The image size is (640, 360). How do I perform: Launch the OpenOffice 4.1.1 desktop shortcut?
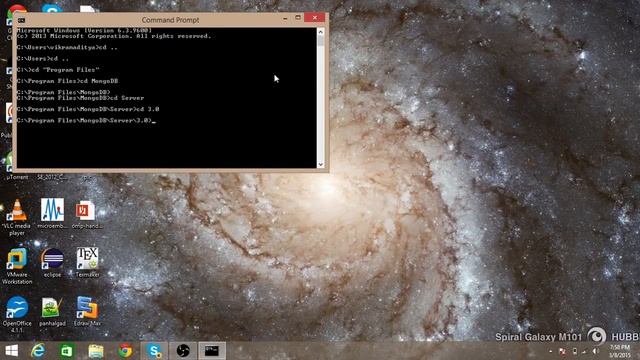click(17, 314)
